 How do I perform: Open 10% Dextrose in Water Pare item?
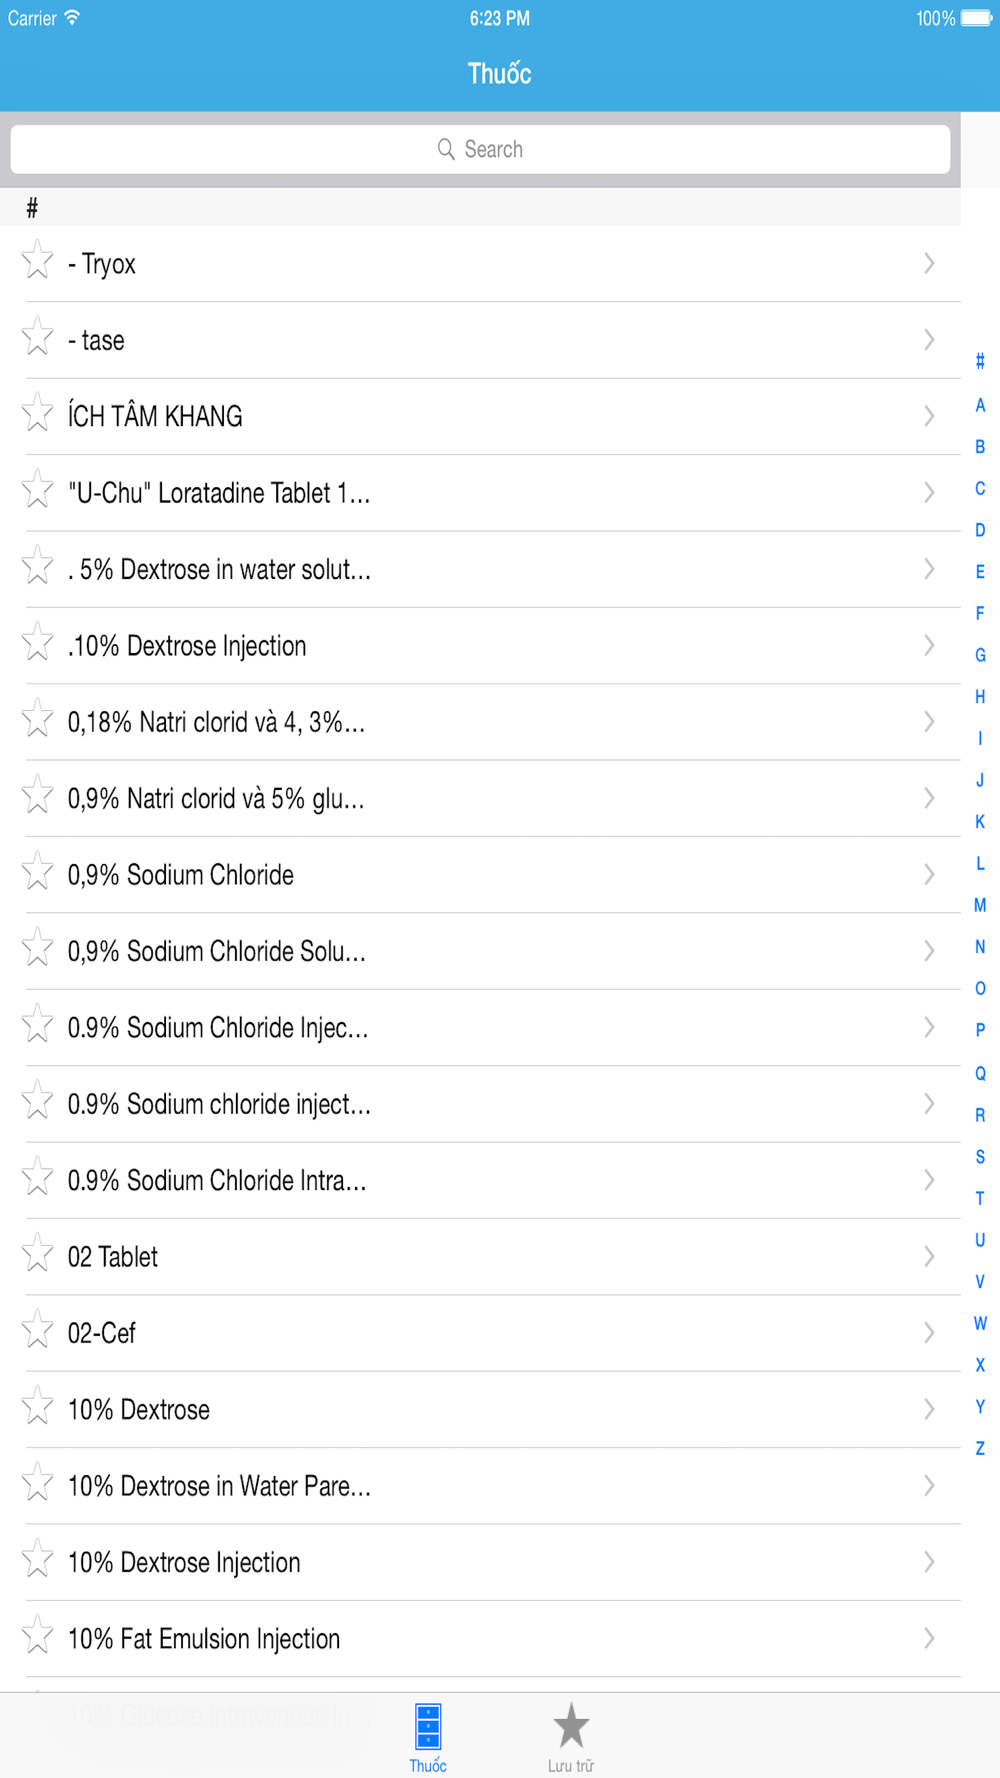[x=480, y=1486]
